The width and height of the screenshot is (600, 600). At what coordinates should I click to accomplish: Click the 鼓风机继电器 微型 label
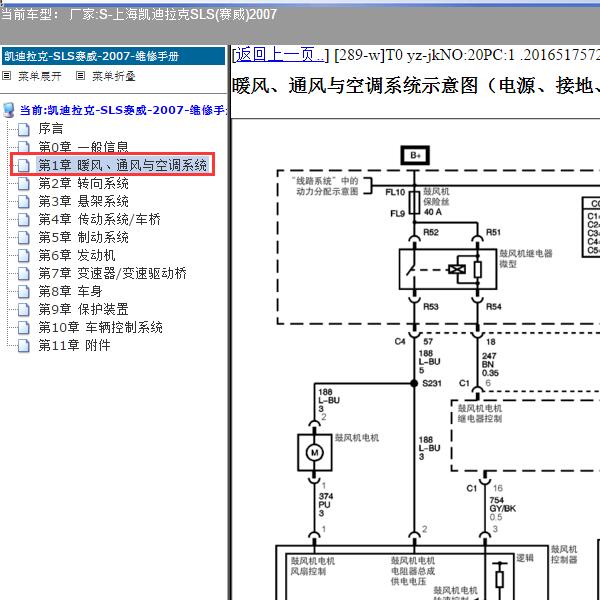[526, 258]
